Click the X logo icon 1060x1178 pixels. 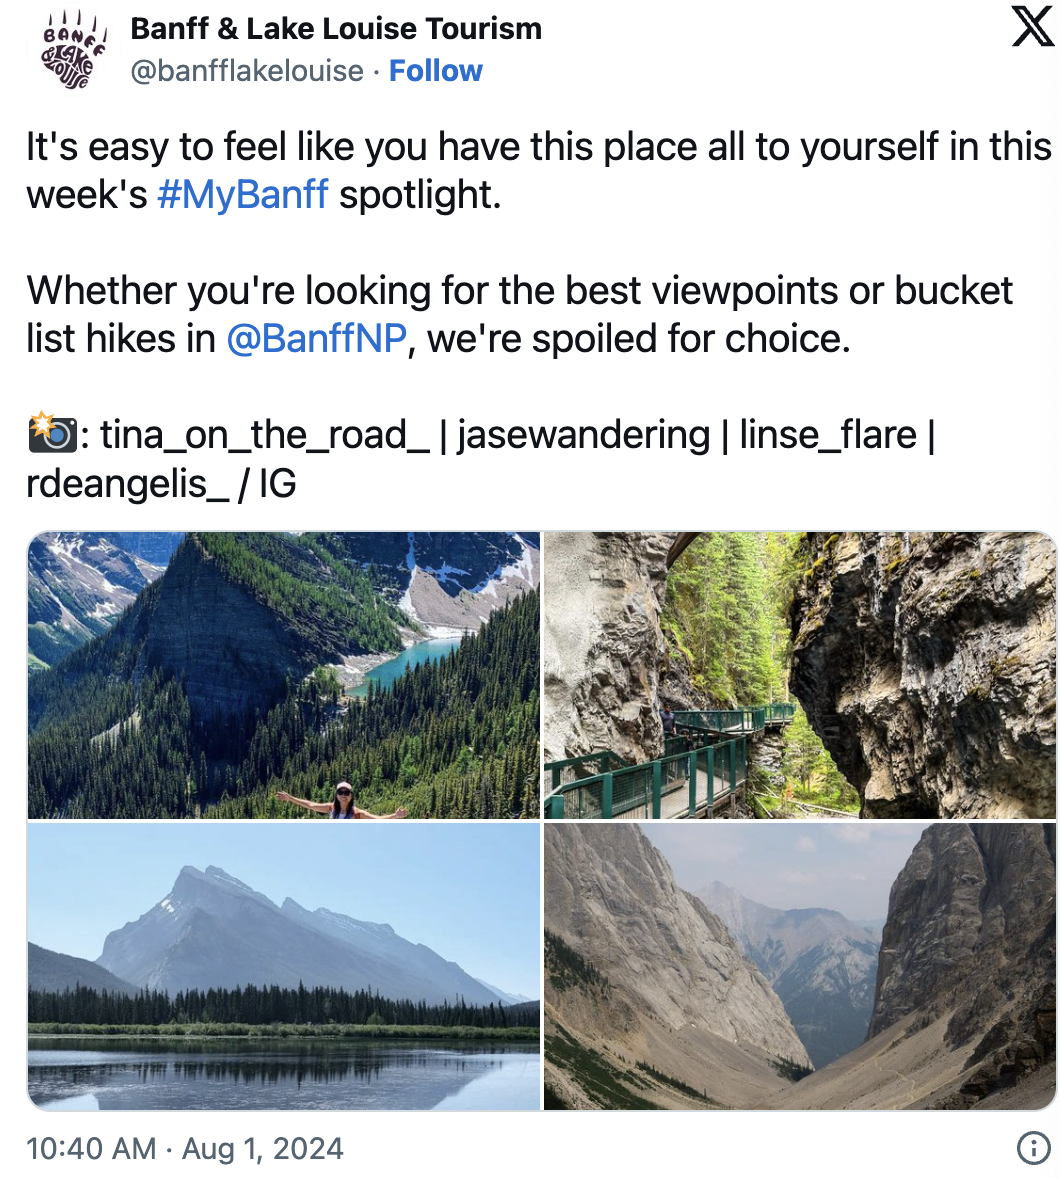pos(1033,29)
